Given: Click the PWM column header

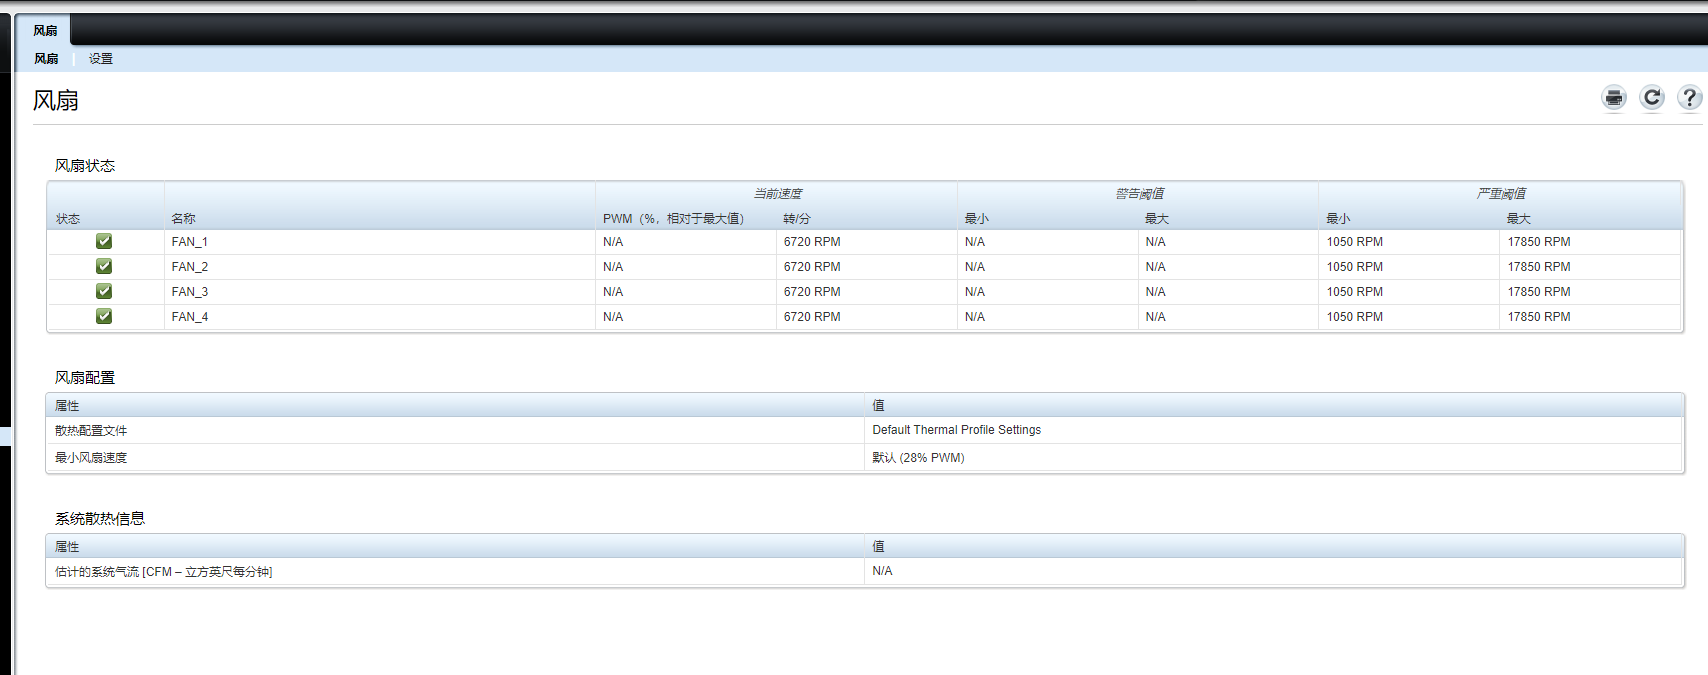Looking at the screenshot, I should tap(673, 218).
